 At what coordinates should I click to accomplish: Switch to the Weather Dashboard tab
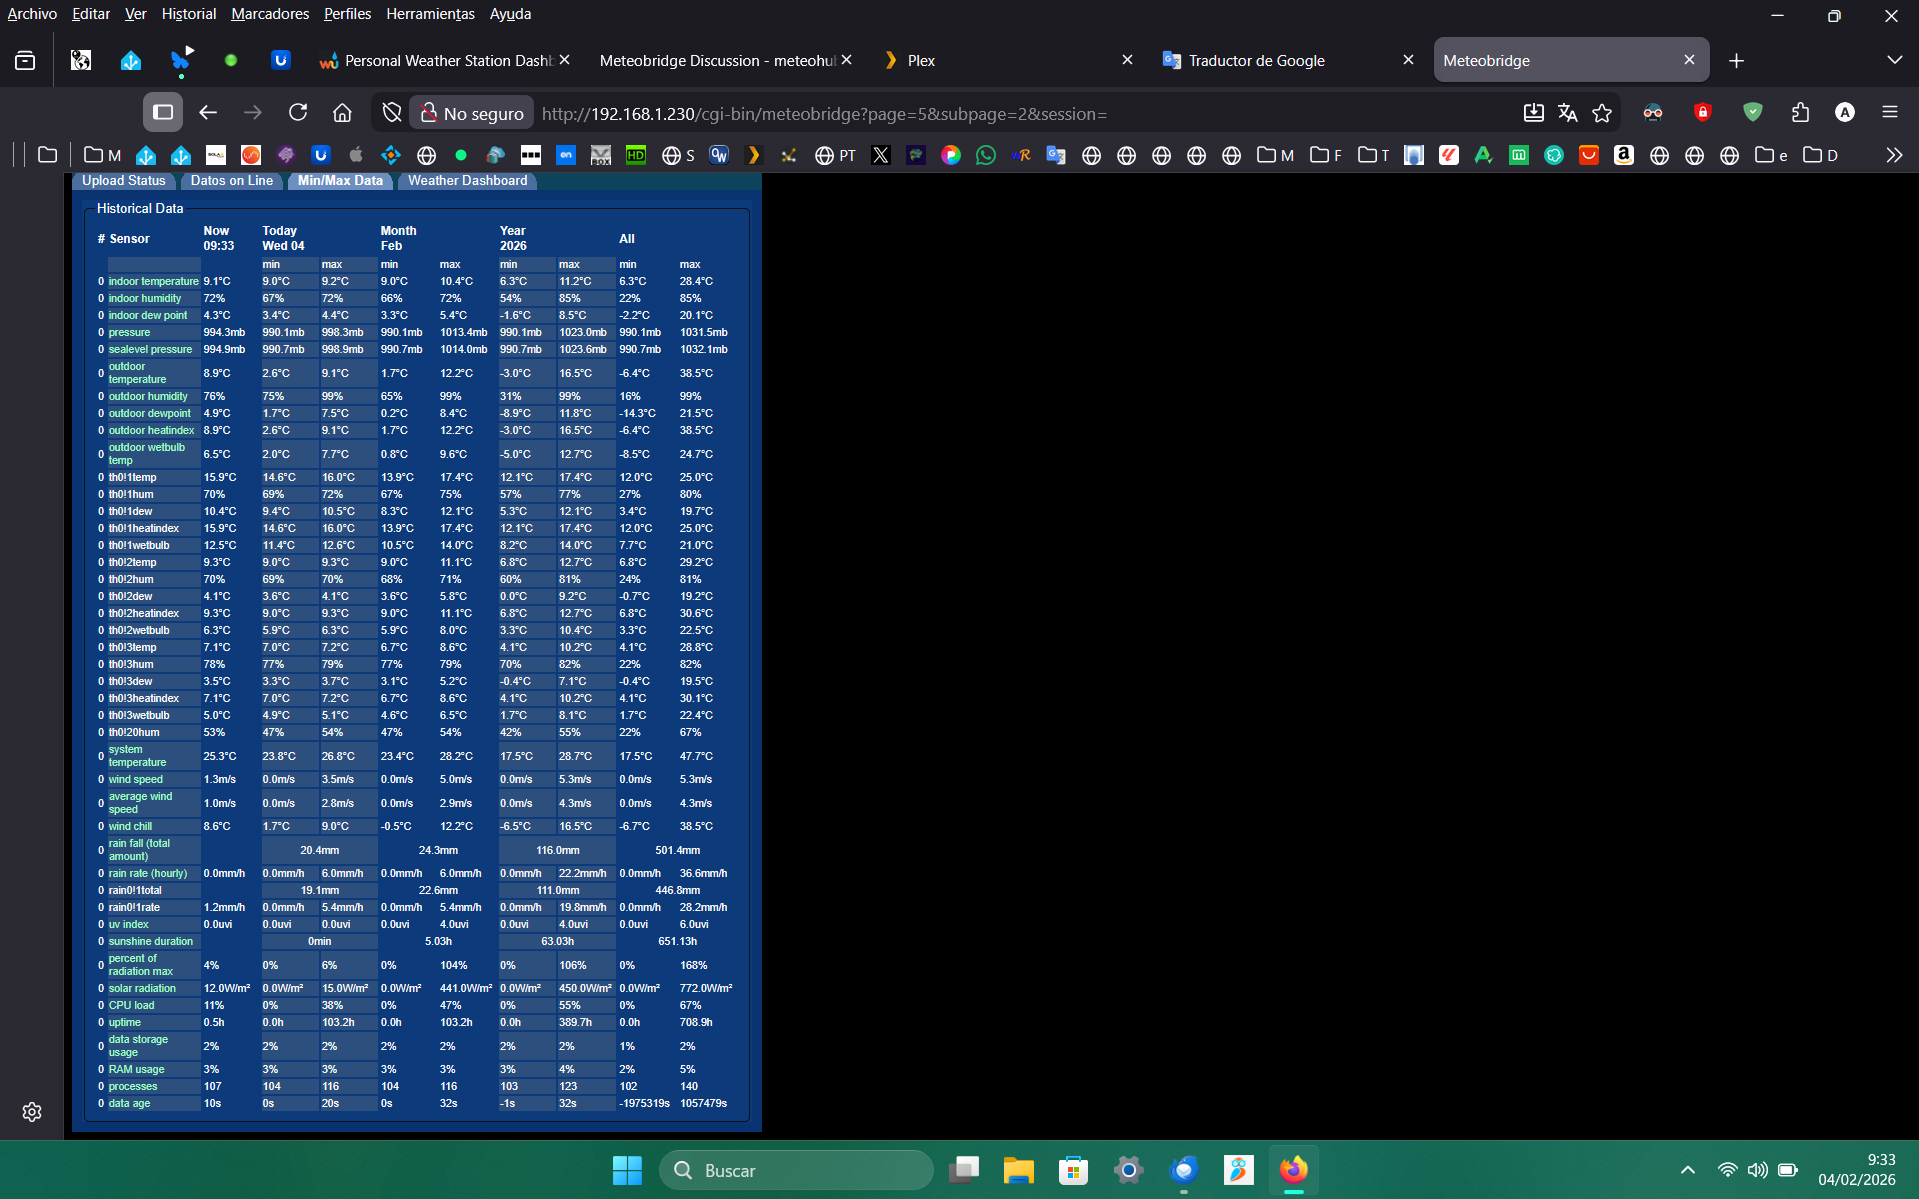[x=467, y=181]
